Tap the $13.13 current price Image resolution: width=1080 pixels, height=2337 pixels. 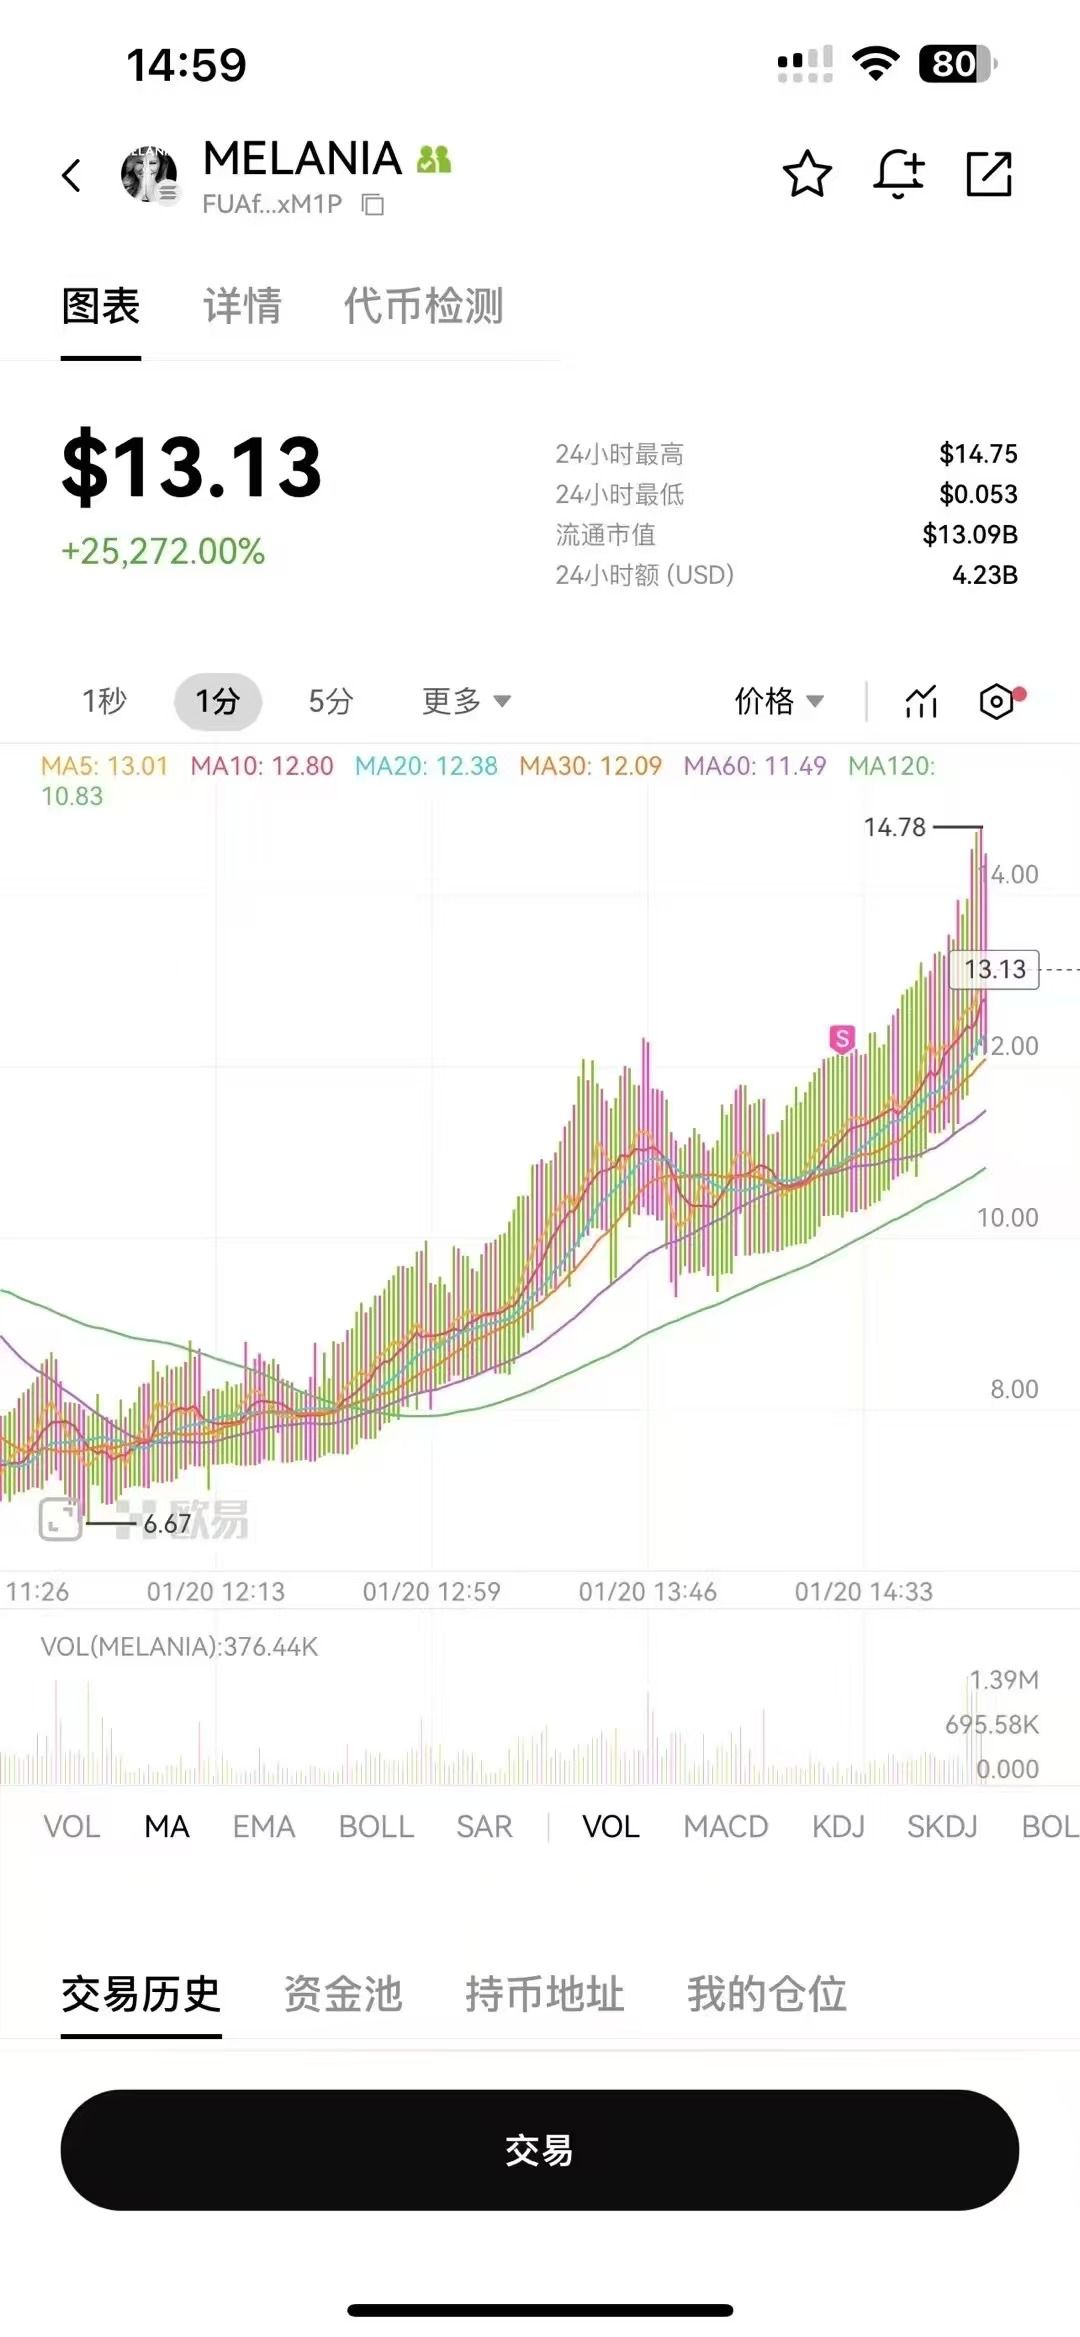point(192,466)
